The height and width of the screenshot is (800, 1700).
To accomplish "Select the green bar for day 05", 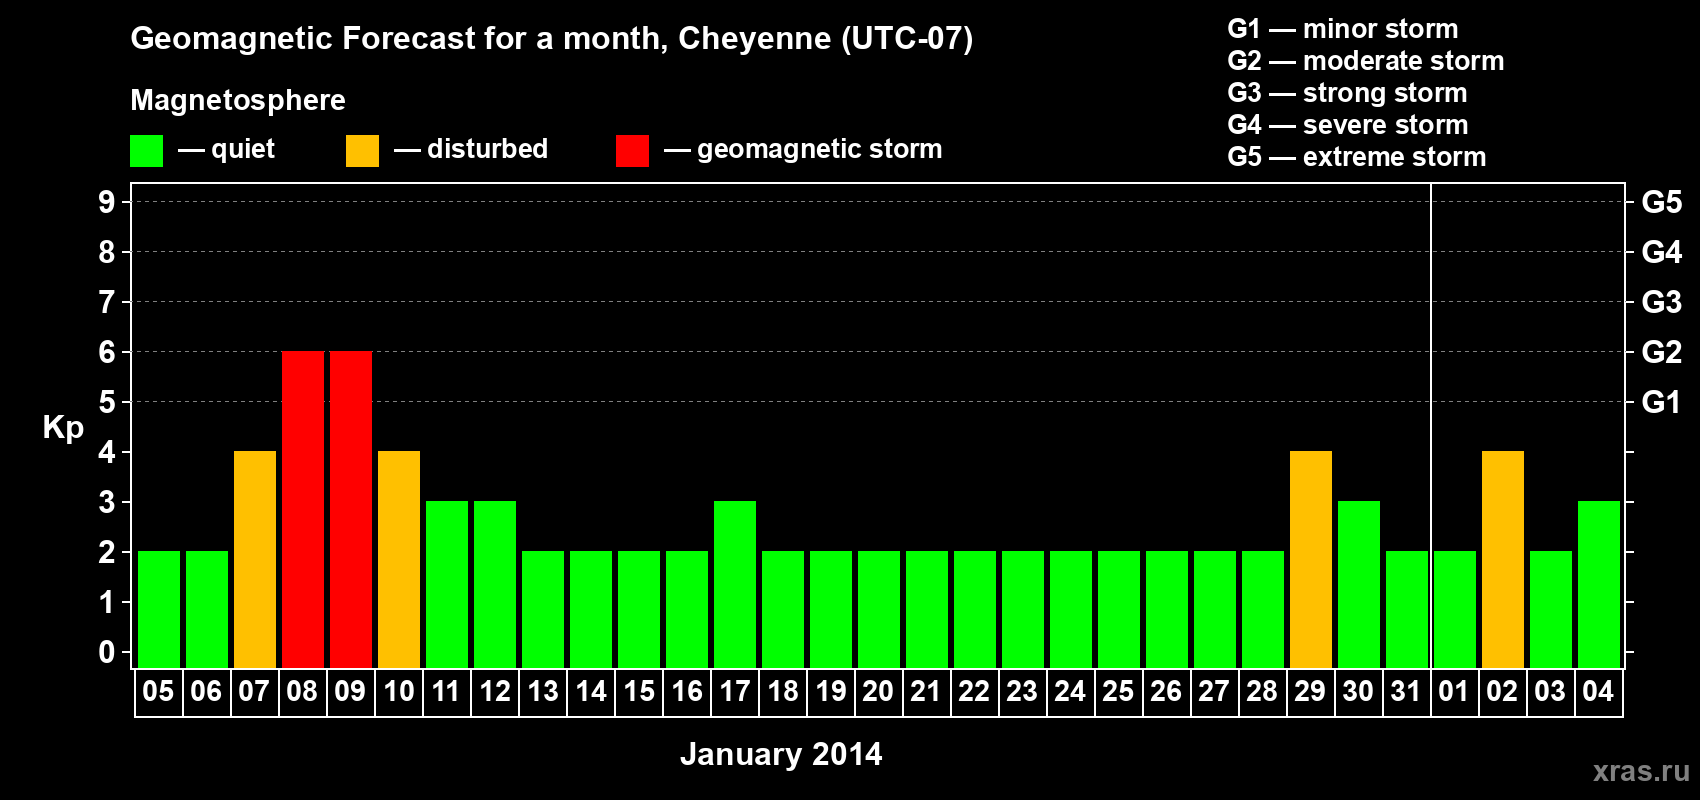I will [159, 609].
